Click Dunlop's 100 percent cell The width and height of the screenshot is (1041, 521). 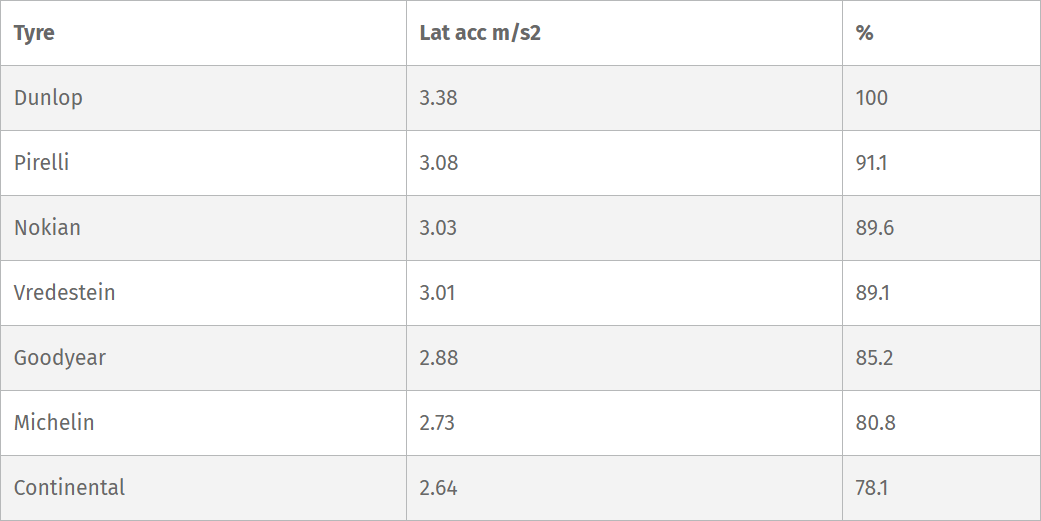871,98
